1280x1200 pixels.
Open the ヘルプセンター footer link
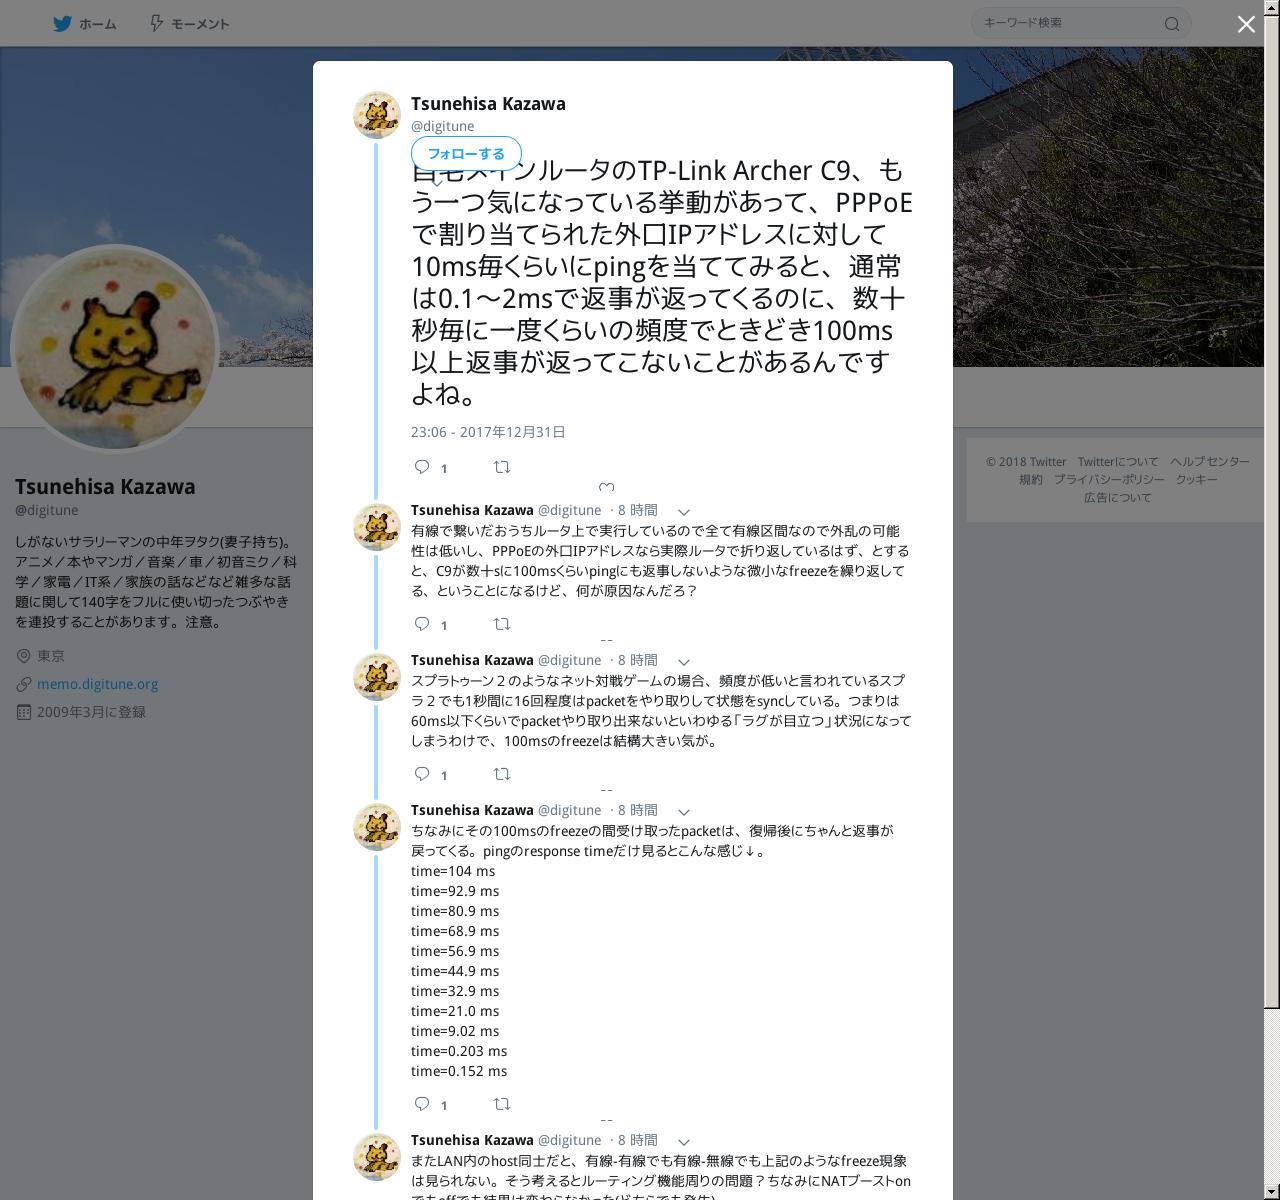(1210, 462)
